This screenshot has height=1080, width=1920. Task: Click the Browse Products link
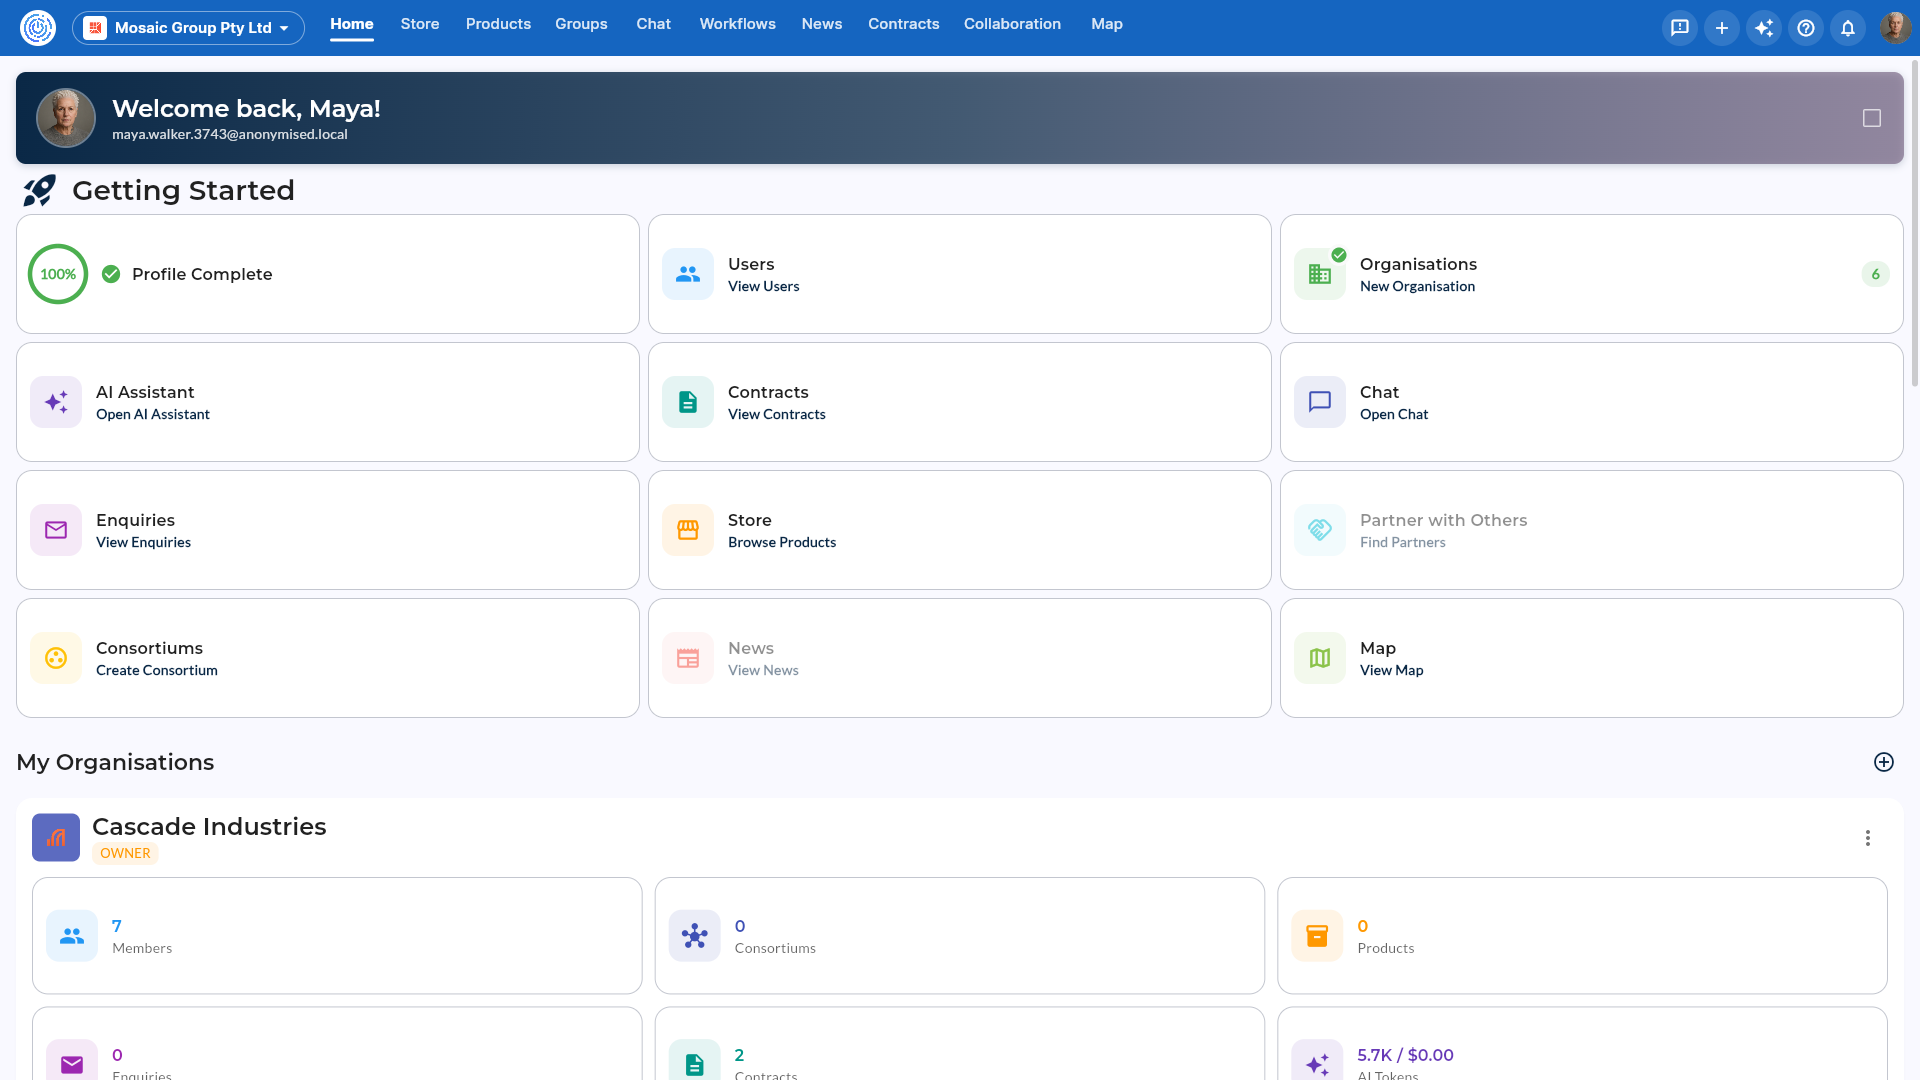click(x=782, y=542)
